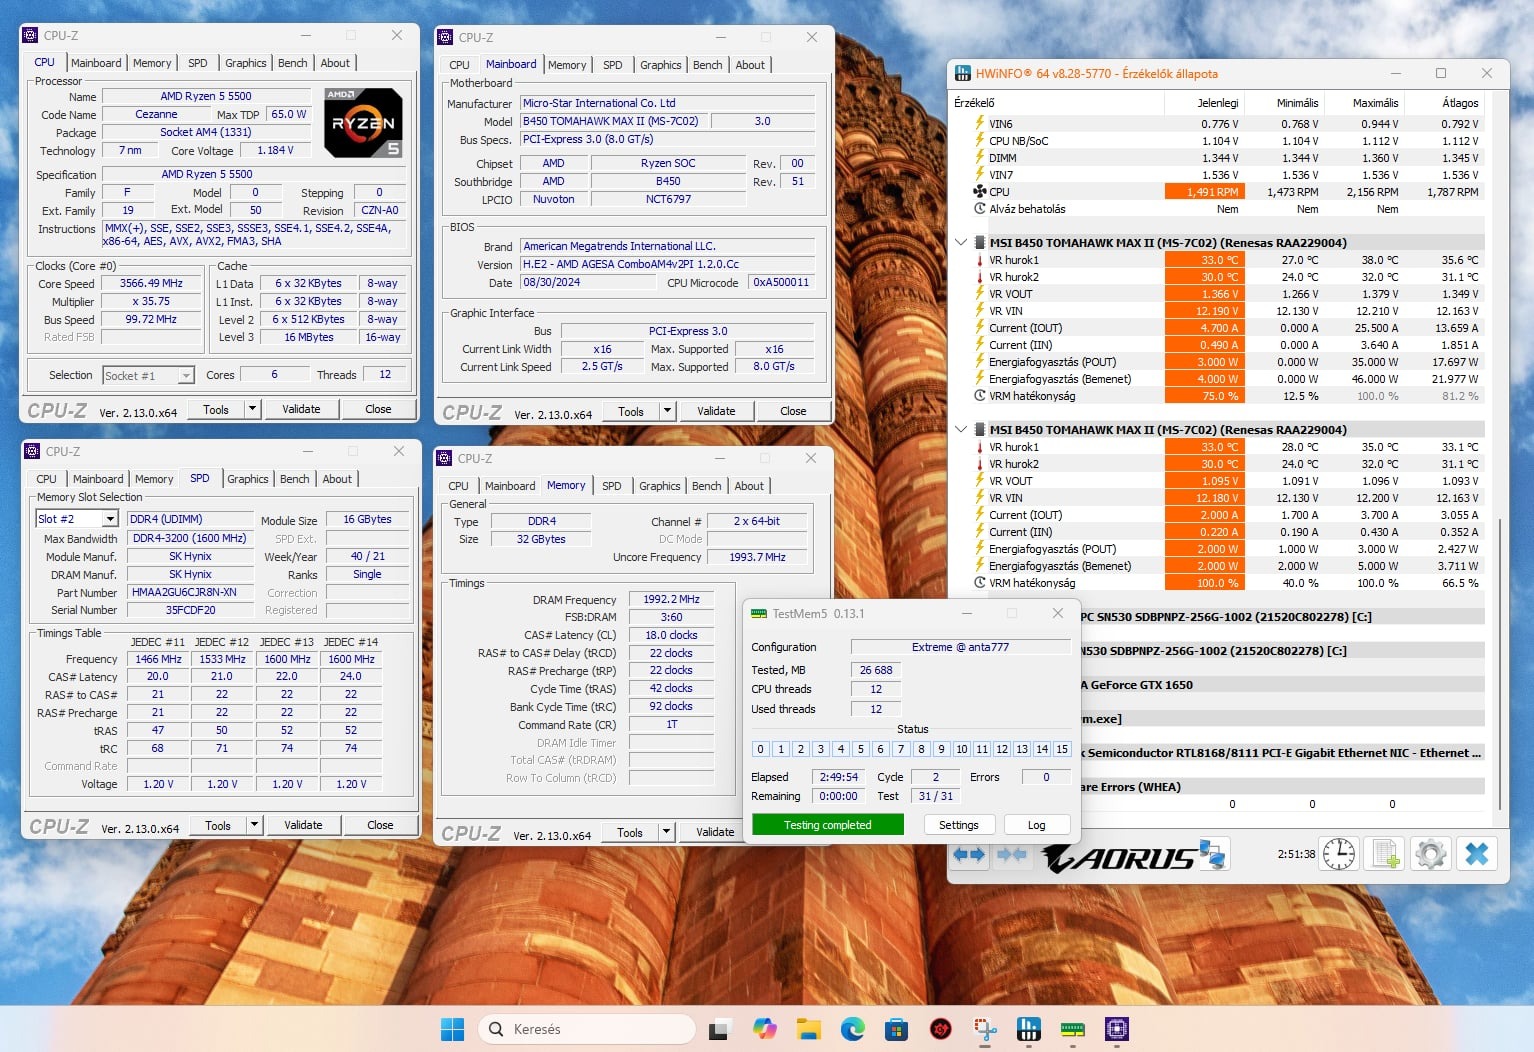This screenshot has height=1052, width=1534.
Task: Collapse second MSI B450 TOMAHAWK sensor group
Action: pyautogui.click(x=961, y=429)
